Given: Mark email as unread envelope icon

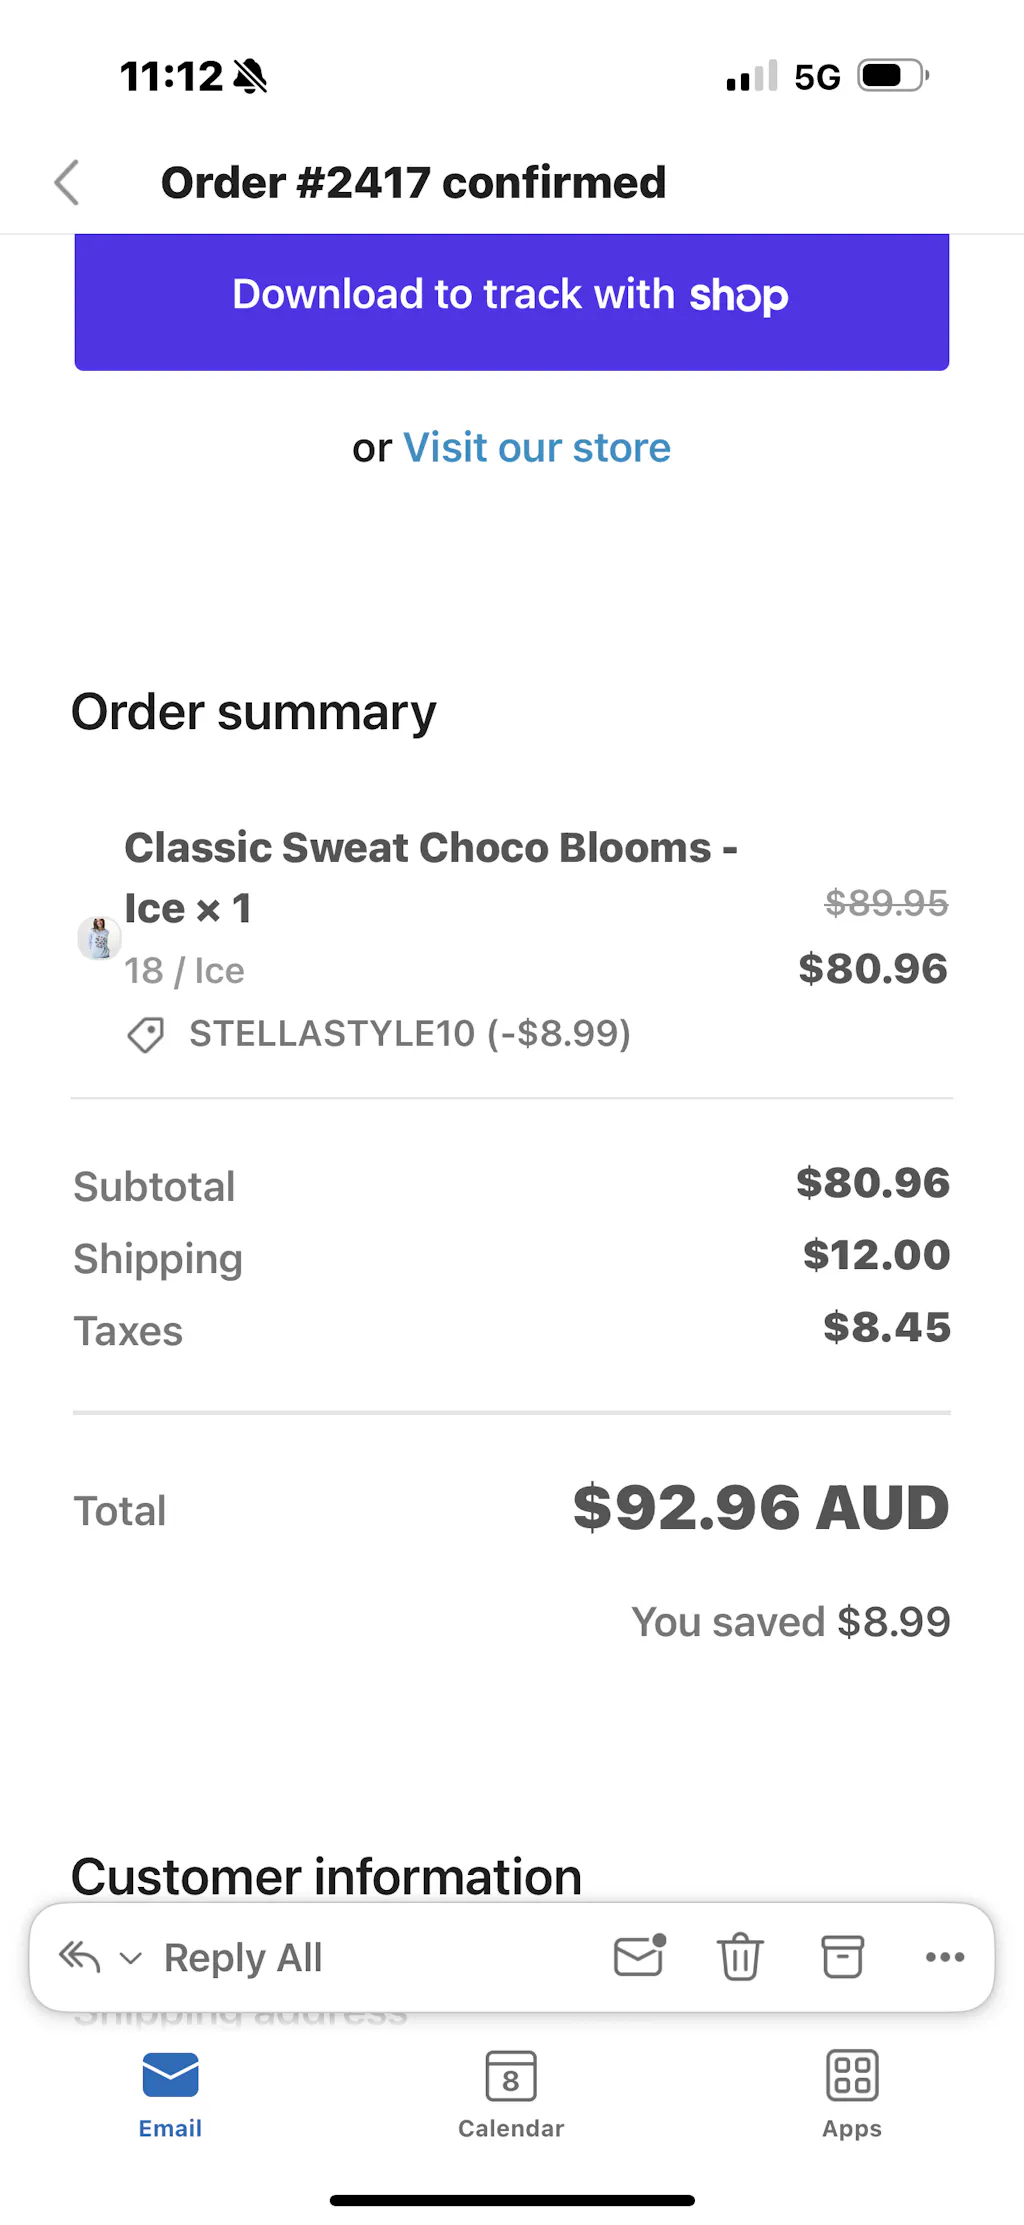Looking at the screenshot, I should coord(639,1956).
